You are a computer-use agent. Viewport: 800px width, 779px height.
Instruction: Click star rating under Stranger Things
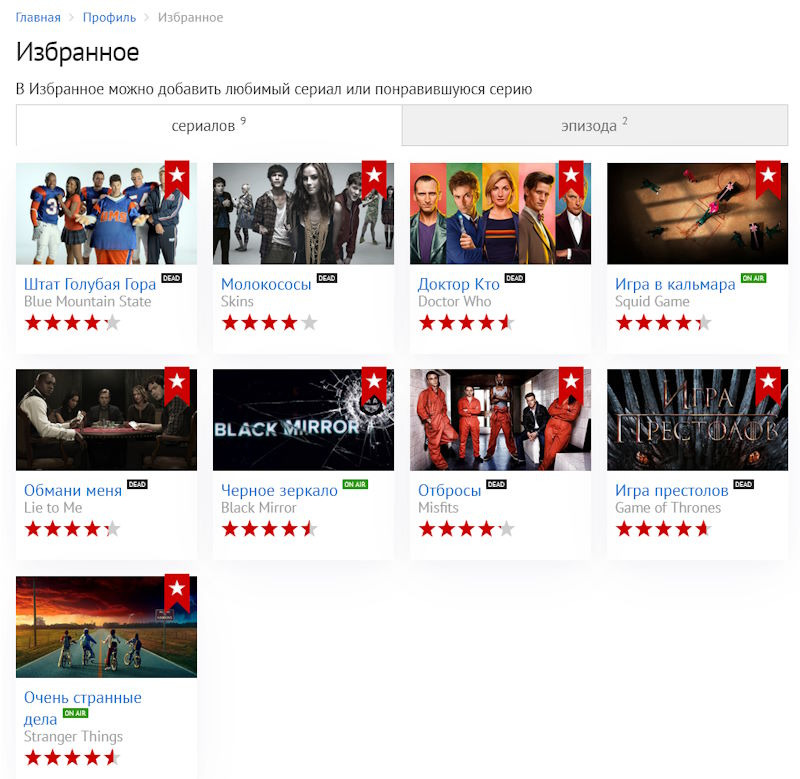pyautogui.click(x=72, y=758)
